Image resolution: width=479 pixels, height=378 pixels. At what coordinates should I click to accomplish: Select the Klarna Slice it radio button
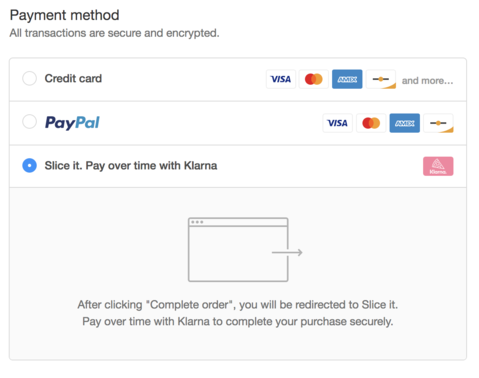point(29,165)
